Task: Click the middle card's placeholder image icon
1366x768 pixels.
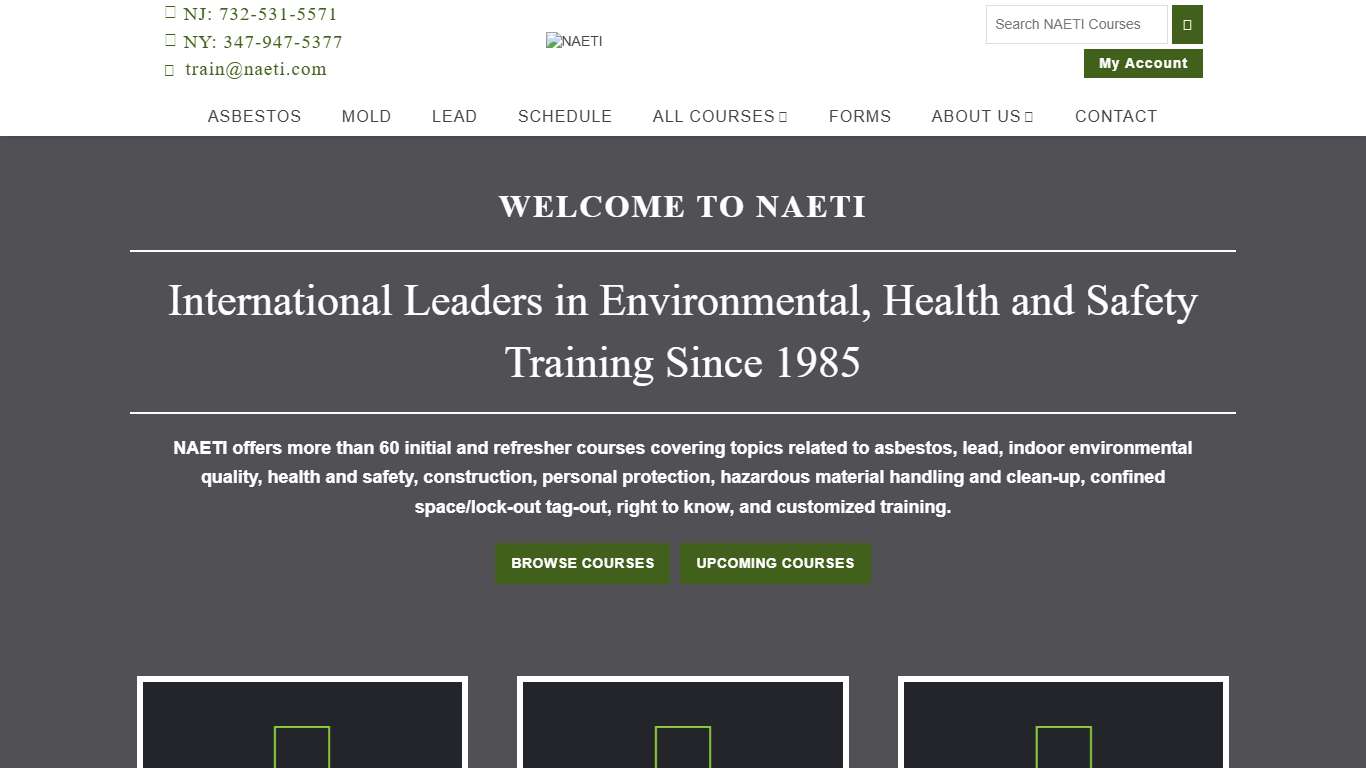Action: pyautogui.click(x=682, y=748)
